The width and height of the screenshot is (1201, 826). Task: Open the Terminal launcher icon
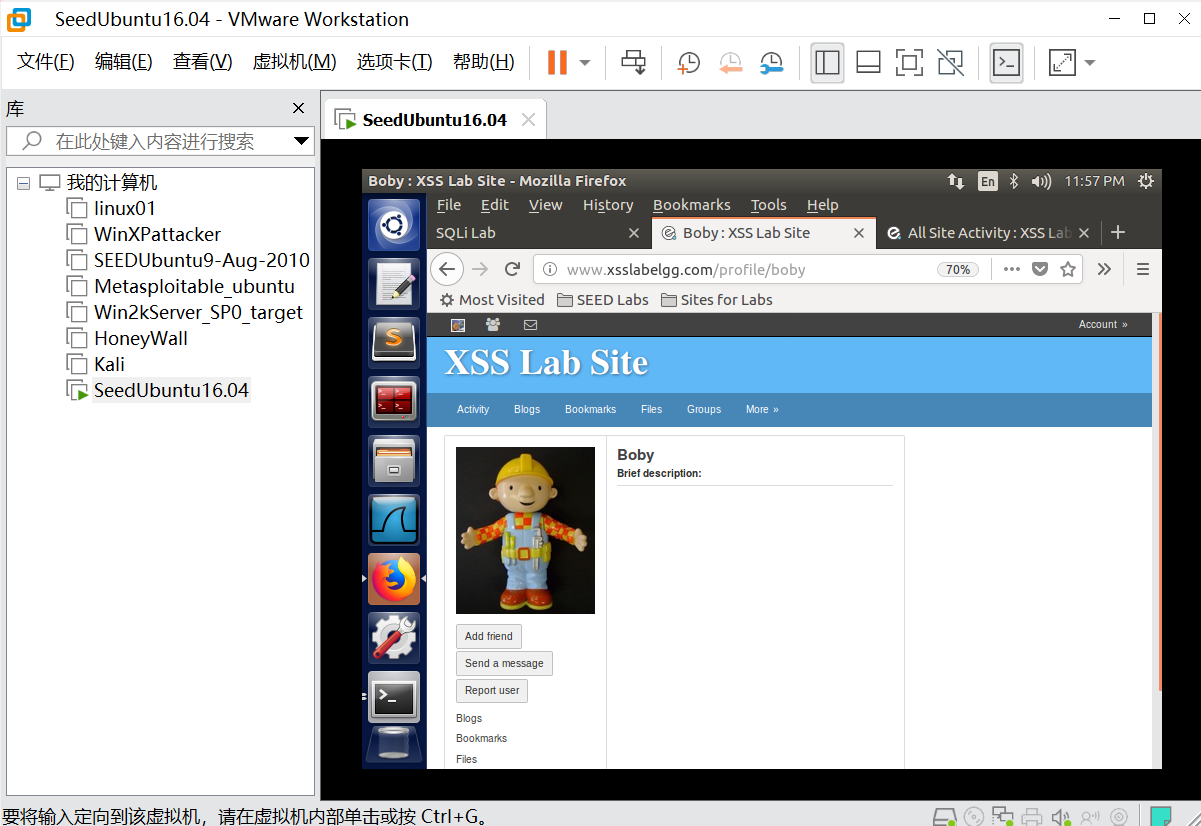[x=394, y=697]
